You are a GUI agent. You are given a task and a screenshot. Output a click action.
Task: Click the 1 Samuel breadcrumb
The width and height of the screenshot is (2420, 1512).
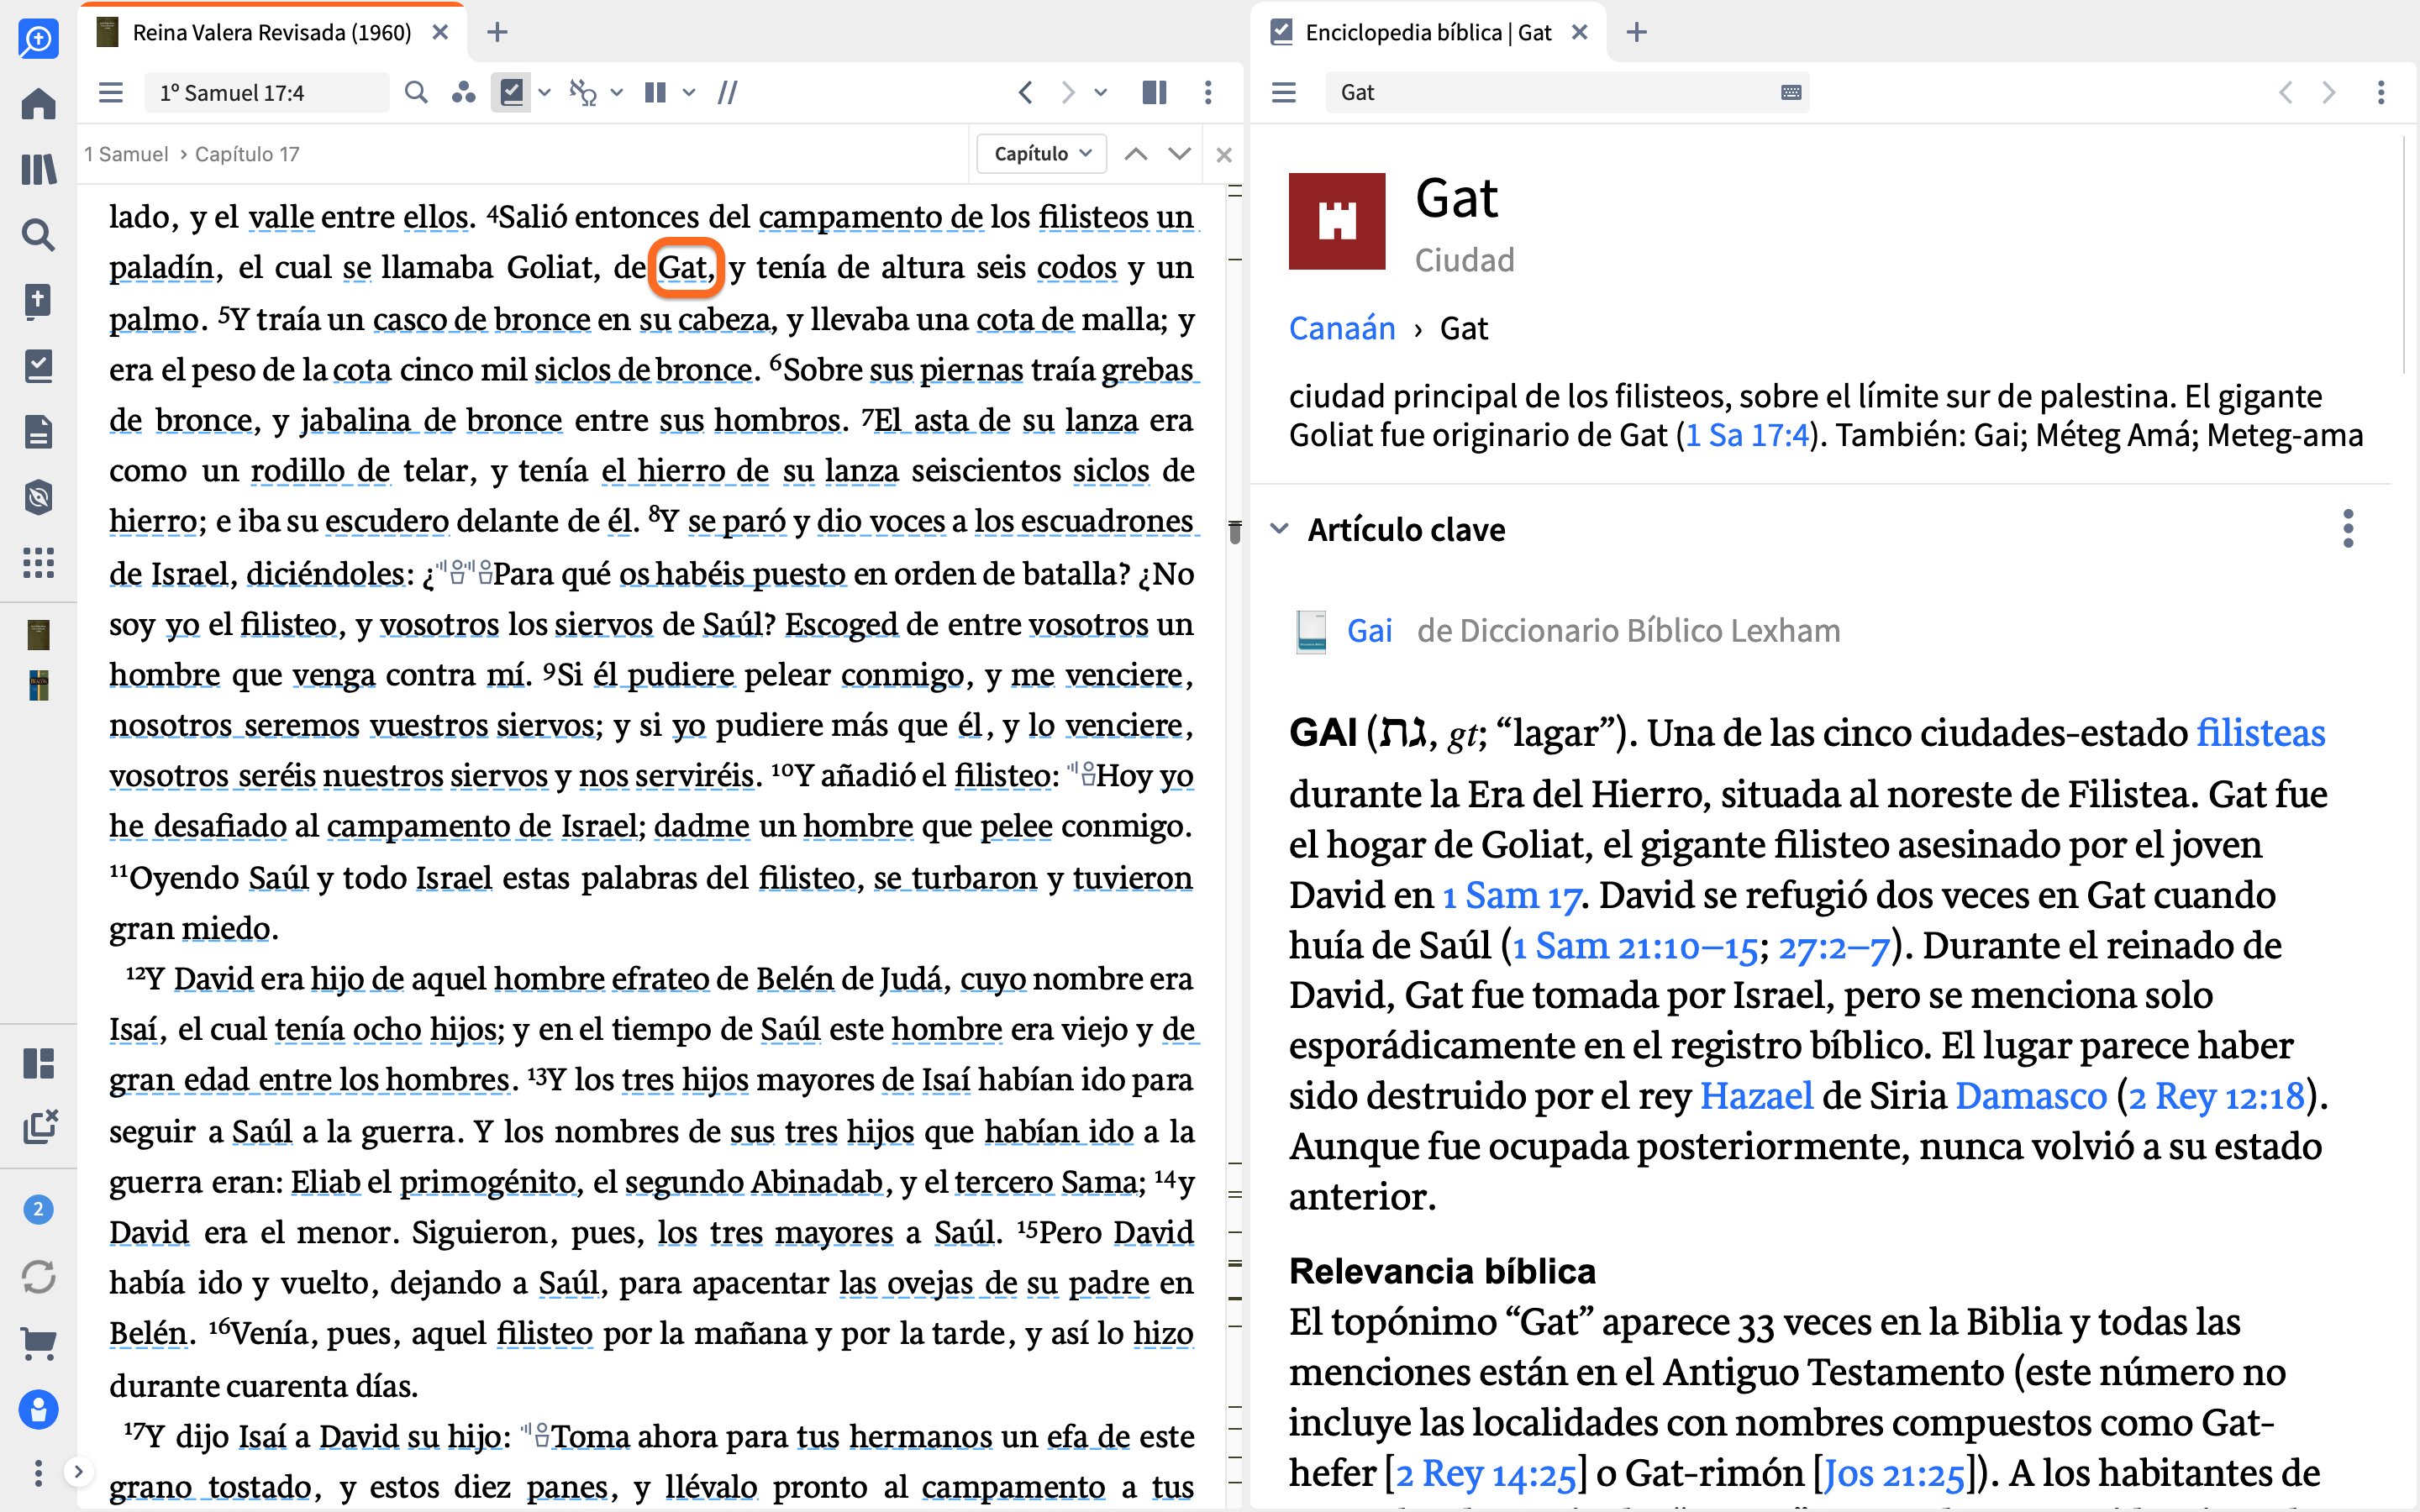[126, 154]
